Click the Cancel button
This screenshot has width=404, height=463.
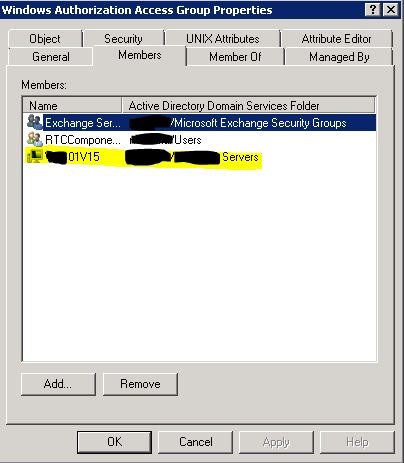[x=196, y=442]
